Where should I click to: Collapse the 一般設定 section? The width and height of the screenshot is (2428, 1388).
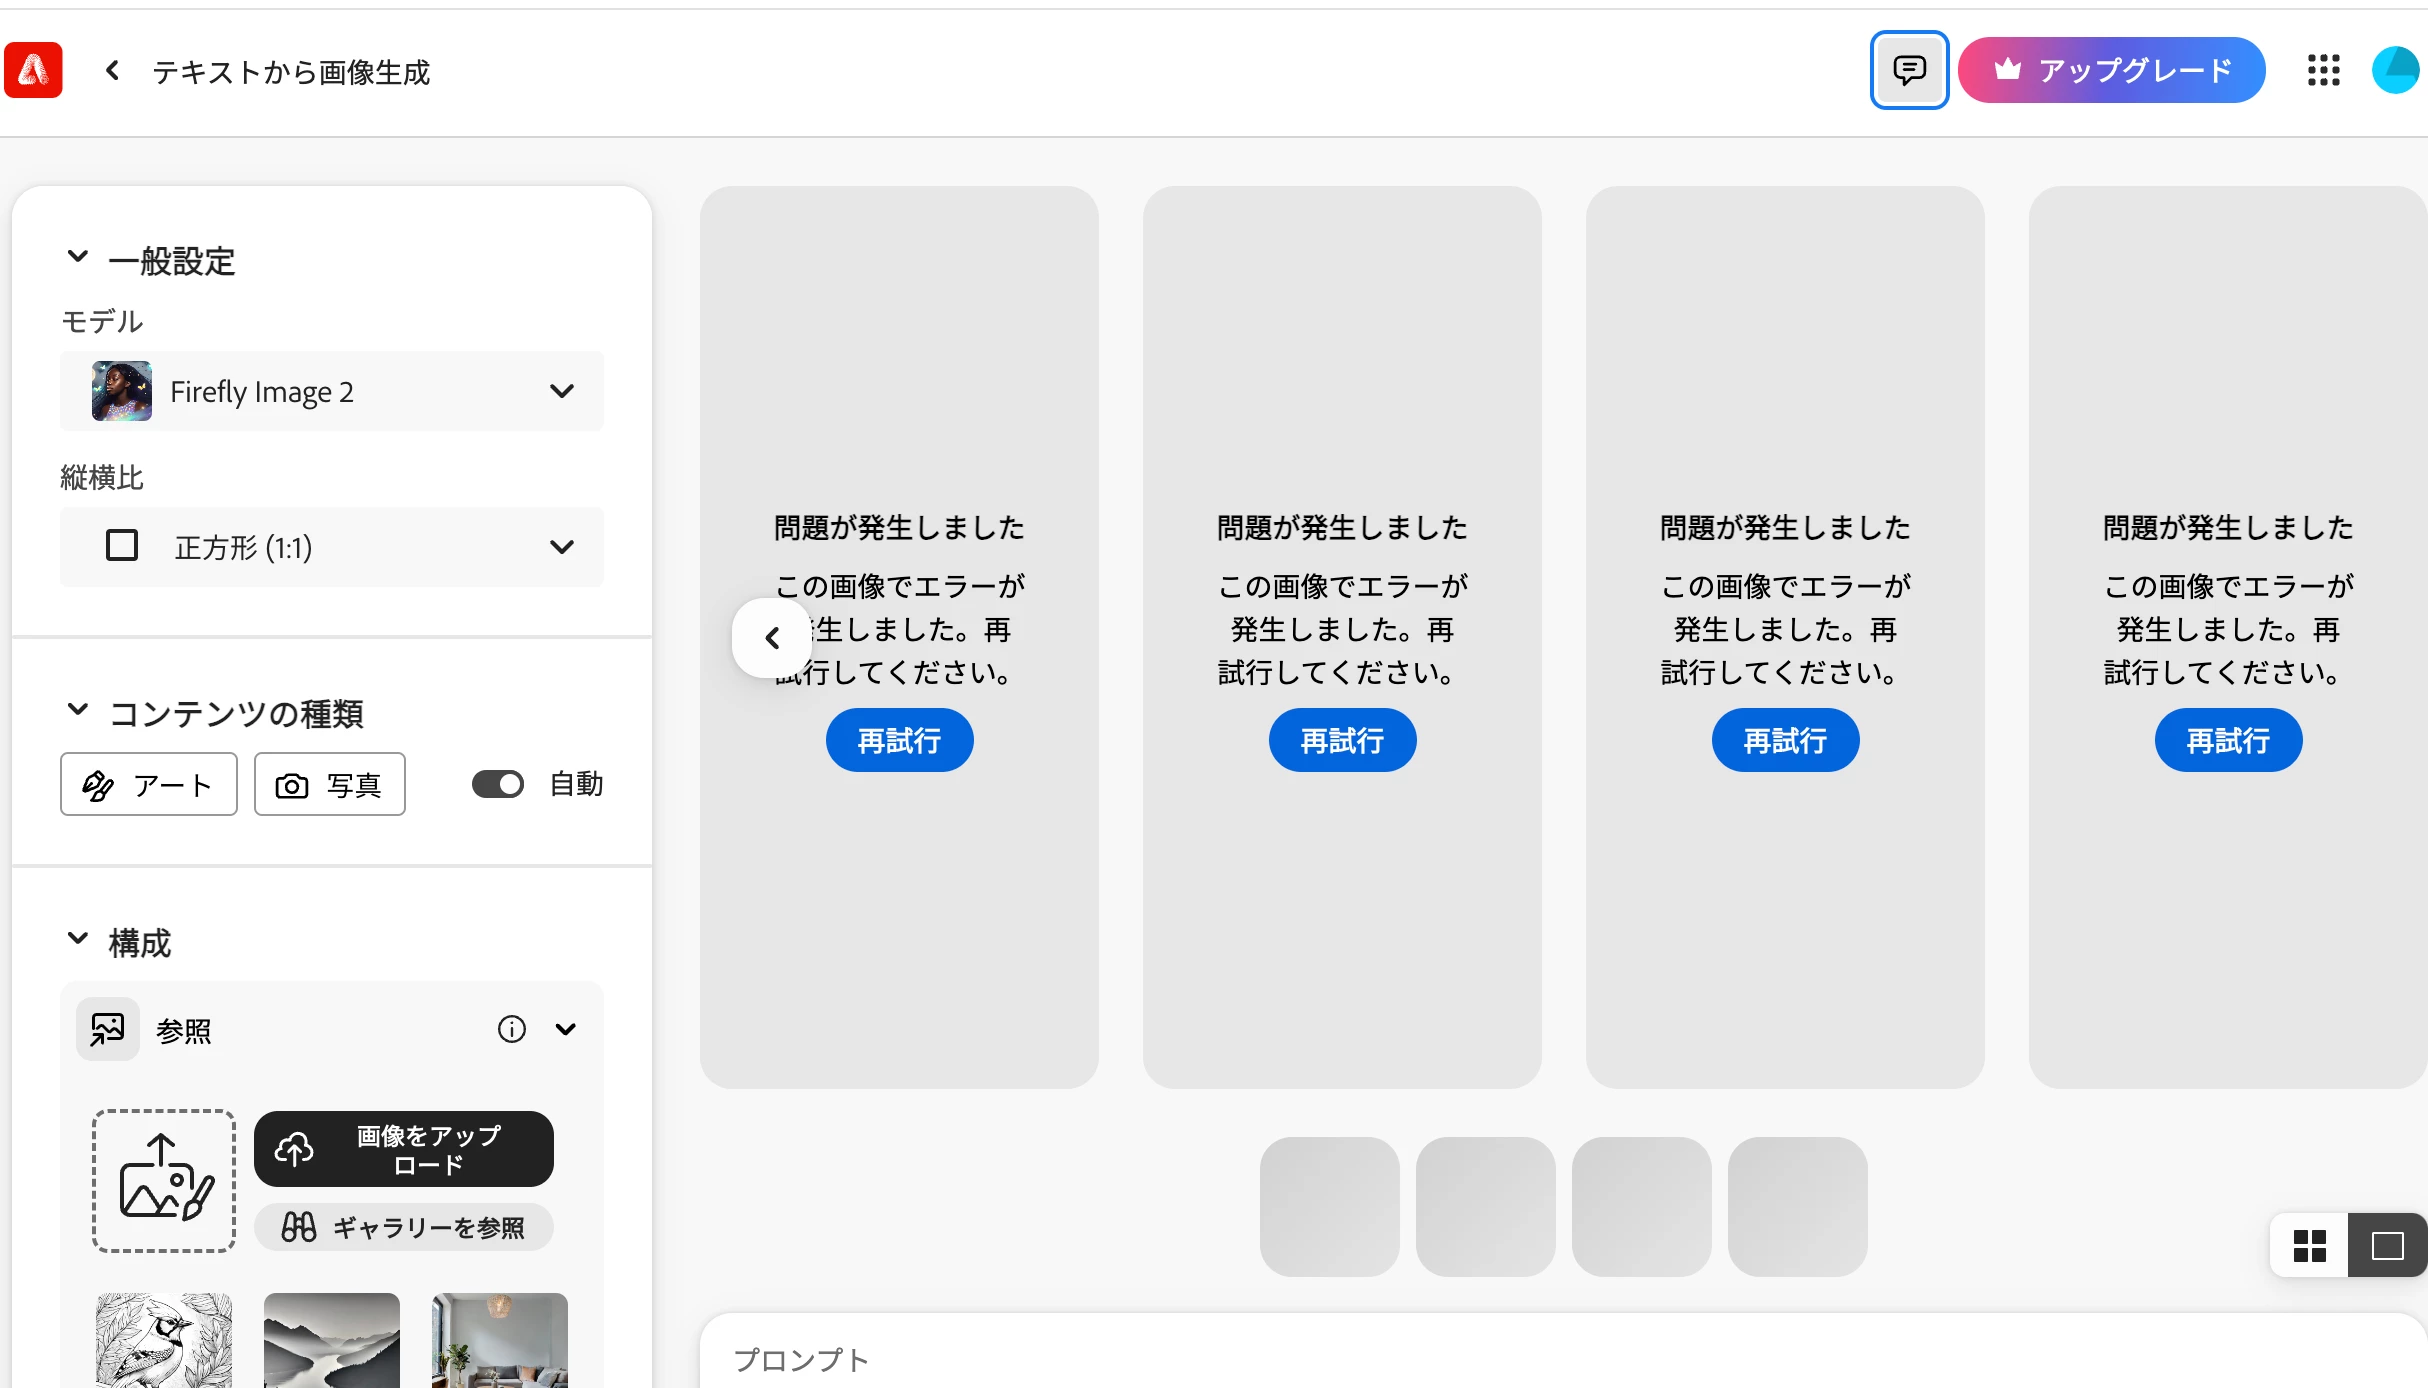(x=78, y=258)
